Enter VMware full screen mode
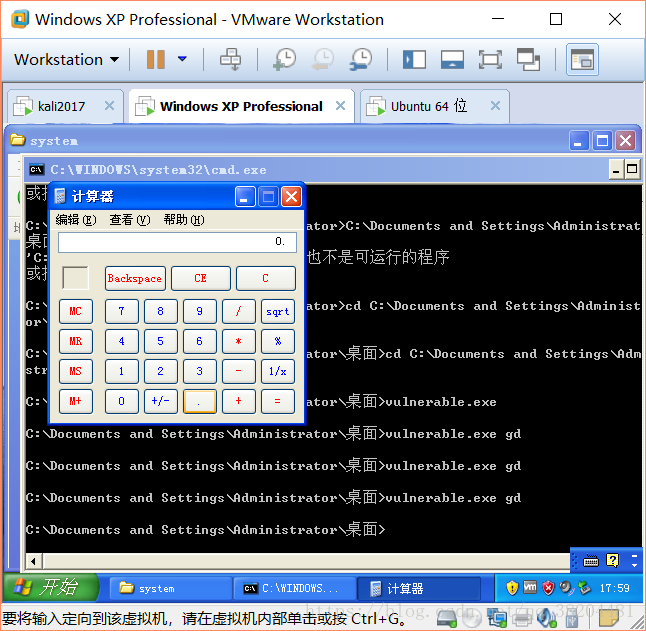The height and width of the screenshot is (631, 646). (x=490, y=59)
